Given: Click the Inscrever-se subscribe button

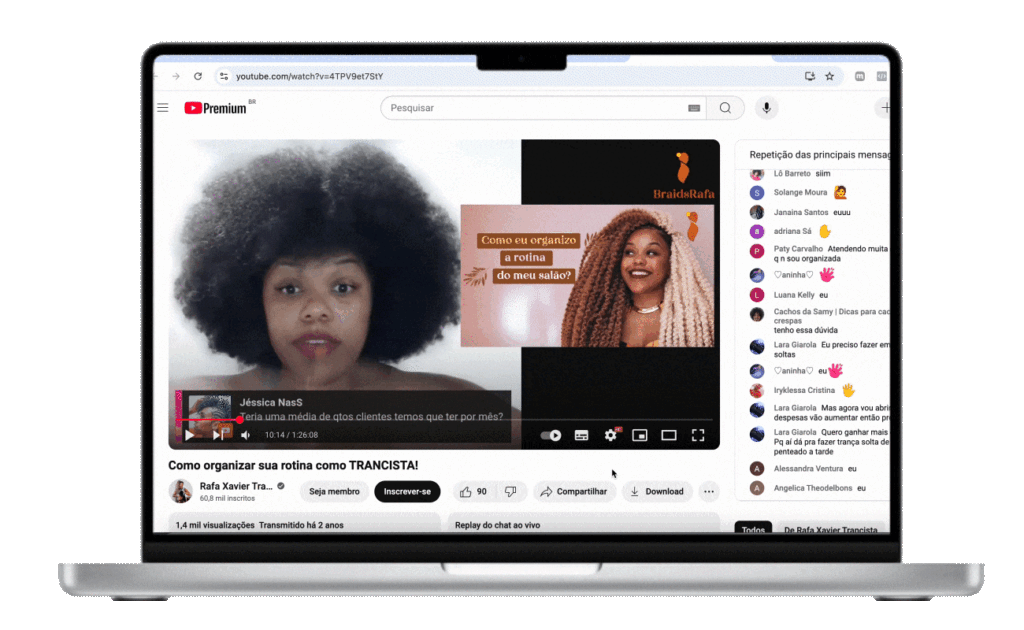Looking at the screenshot, I should 407,491.
